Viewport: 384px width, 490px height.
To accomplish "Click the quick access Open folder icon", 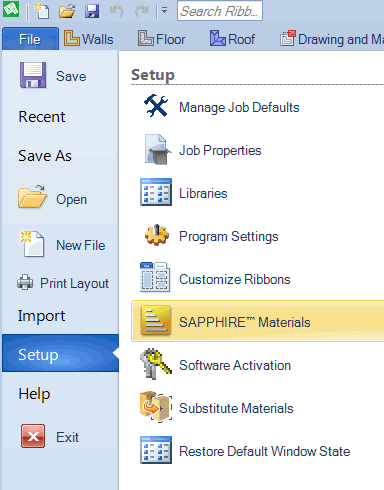I will pos(67,11).
